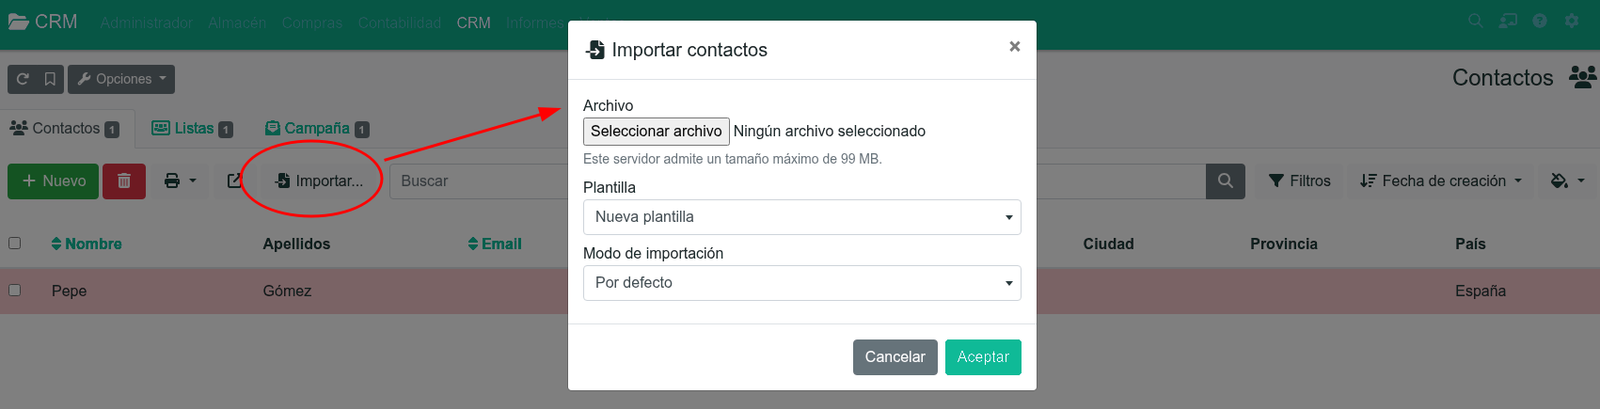Click the Gómez surname cell
This screenshot has width=1600, height=409.
point(287,291)
